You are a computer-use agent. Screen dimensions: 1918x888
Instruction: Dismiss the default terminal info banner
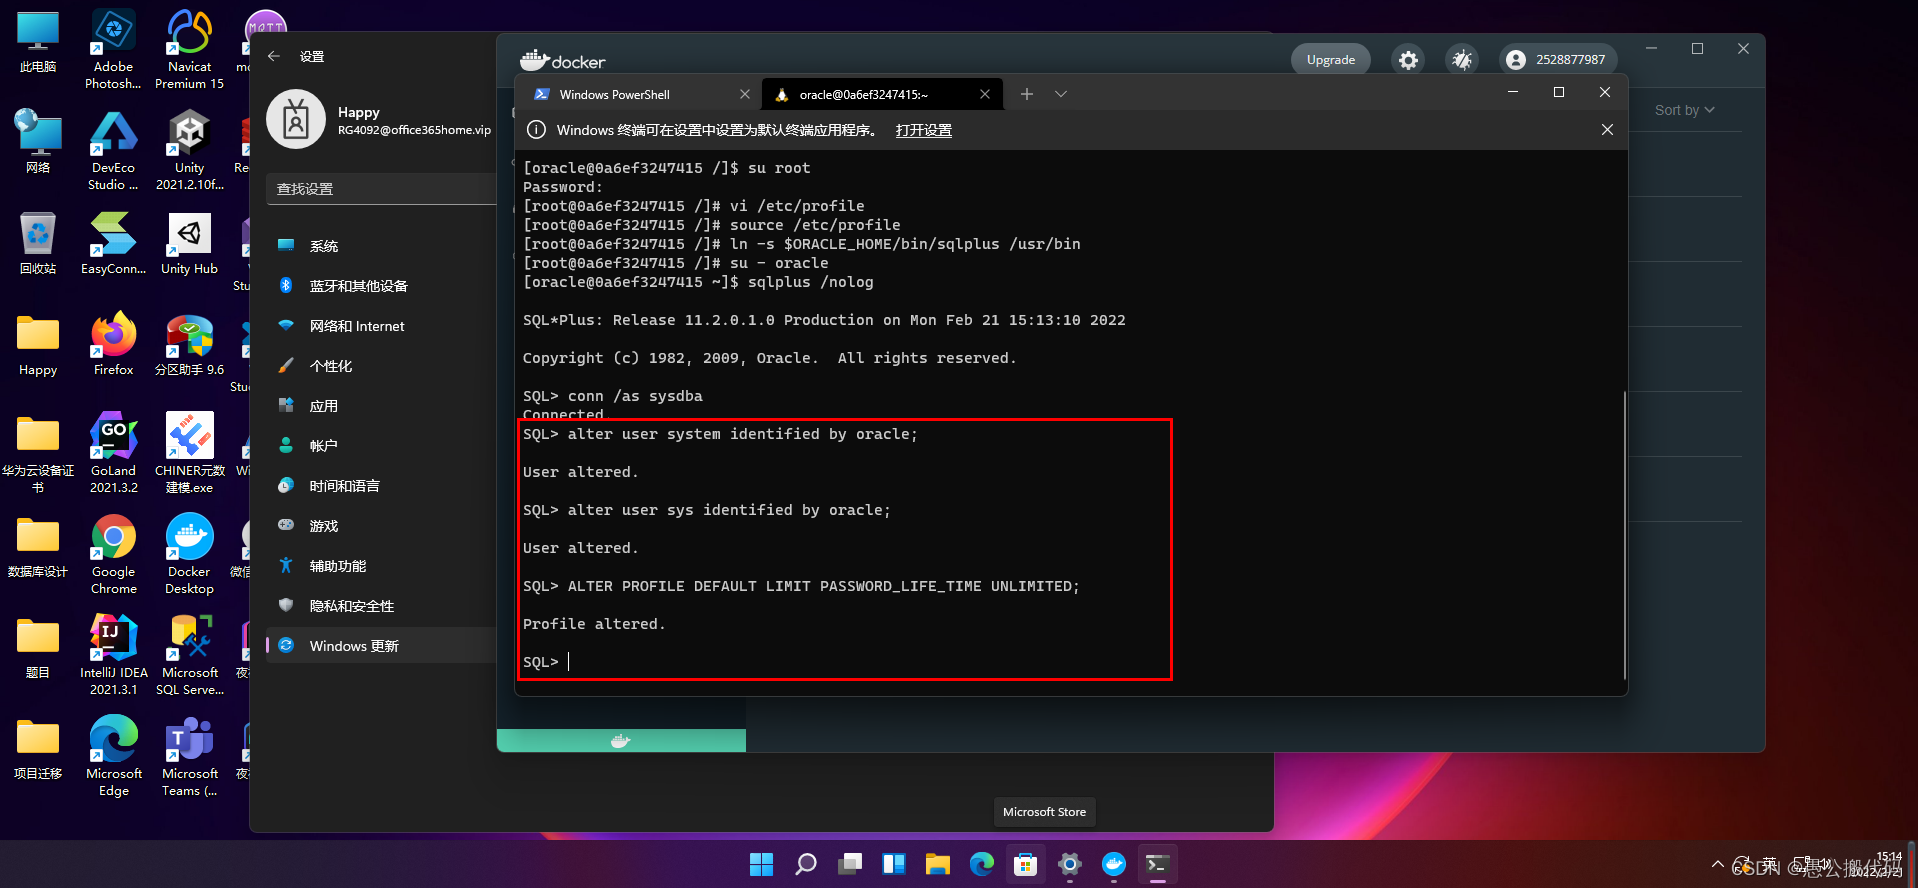[1607, 130]
